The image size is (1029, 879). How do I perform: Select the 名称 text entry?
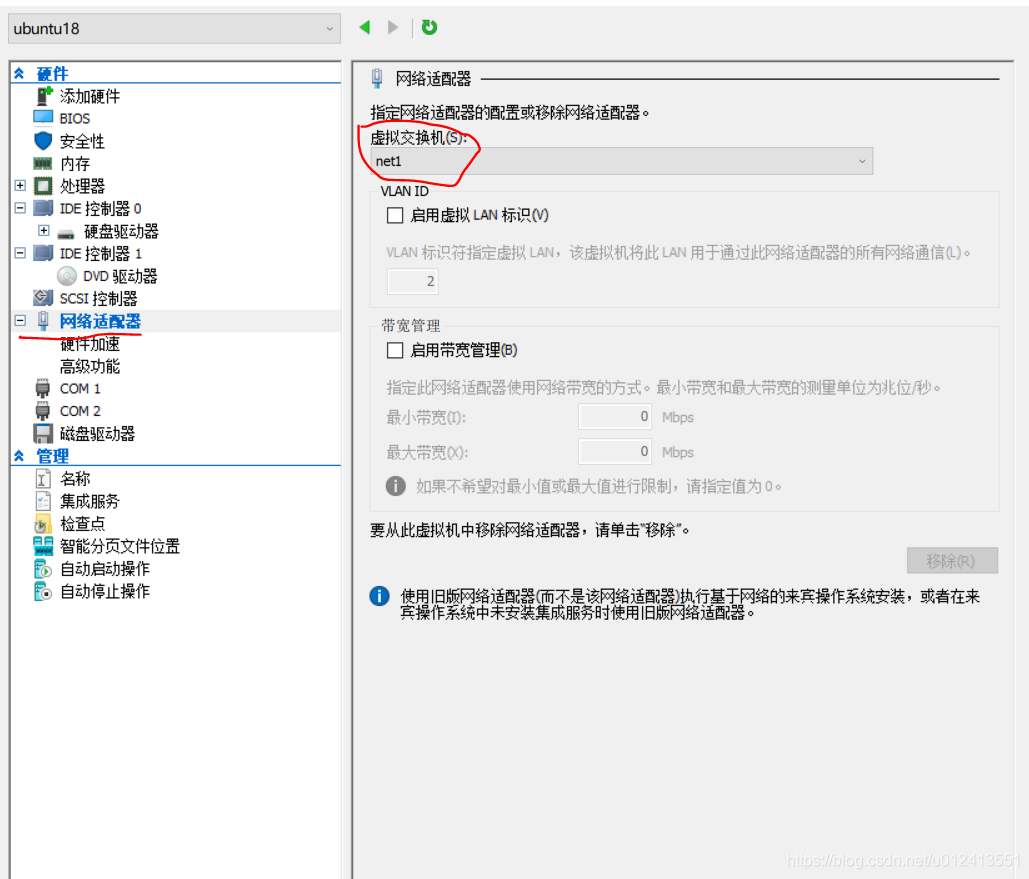coord(75,479)
